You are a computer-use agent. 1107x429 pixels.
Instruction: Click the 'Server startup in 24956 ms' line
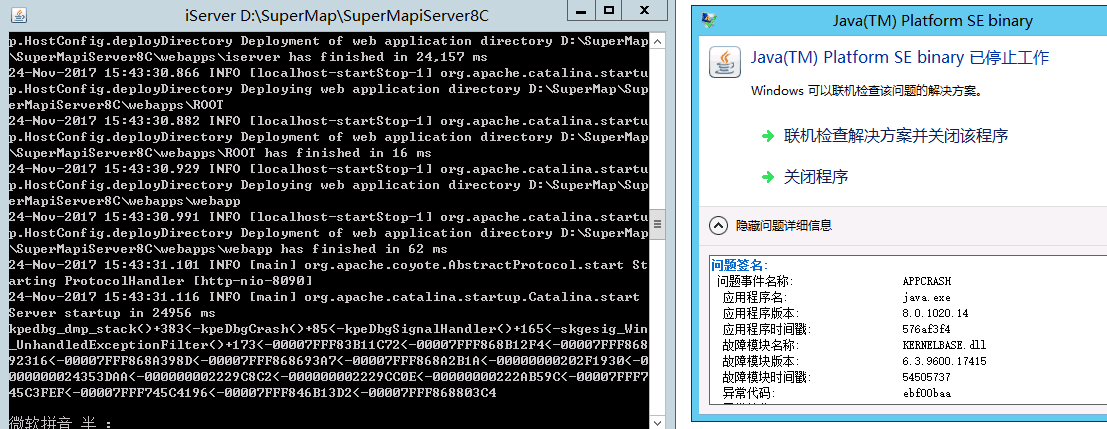pyautogui.click(x=112, y=313)
